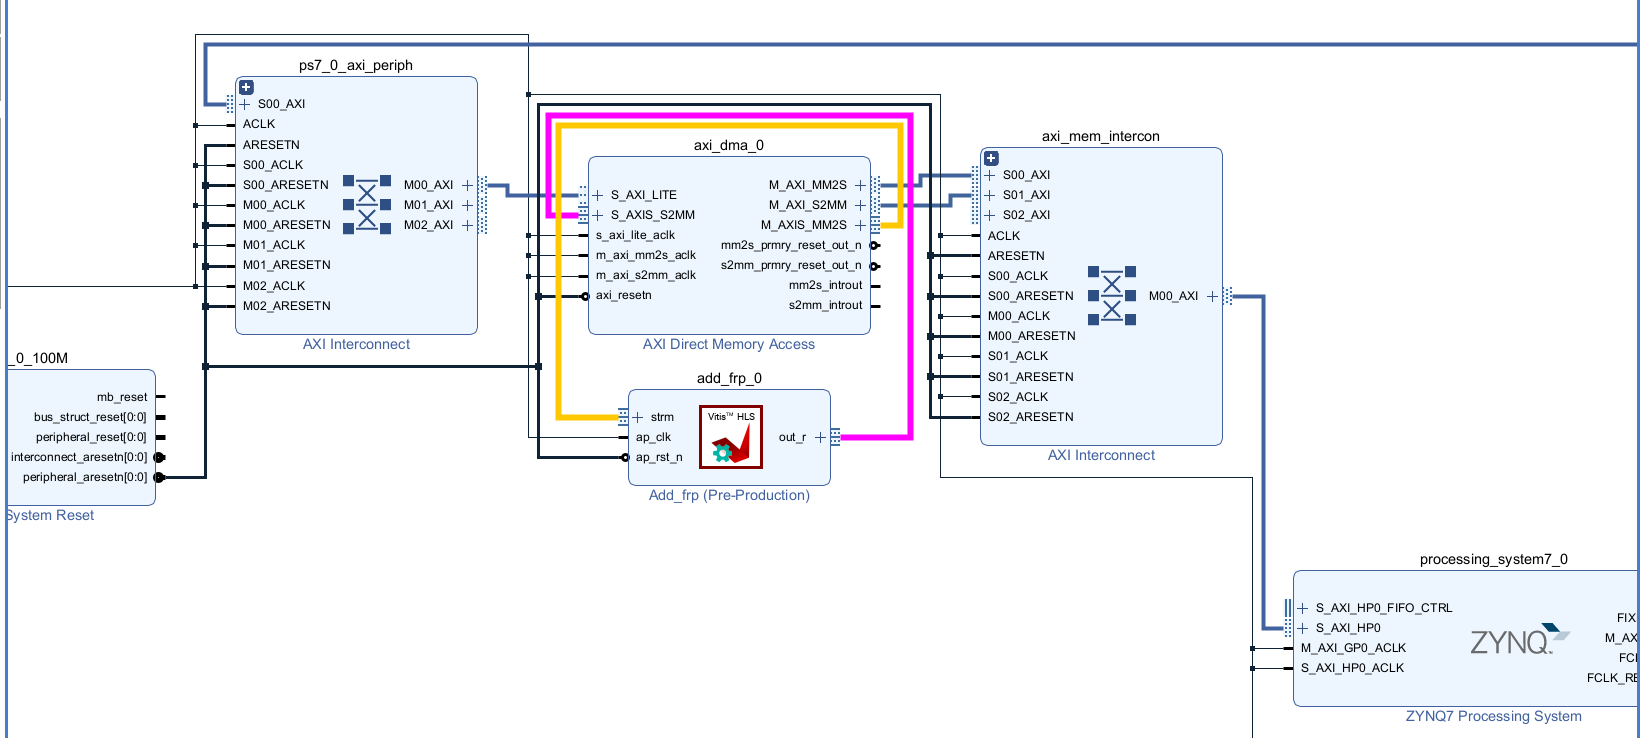1641x738 pixels.
Task: Expand the M02_AXI port on ps7_0_axi_periph
Action: [467, 225]
